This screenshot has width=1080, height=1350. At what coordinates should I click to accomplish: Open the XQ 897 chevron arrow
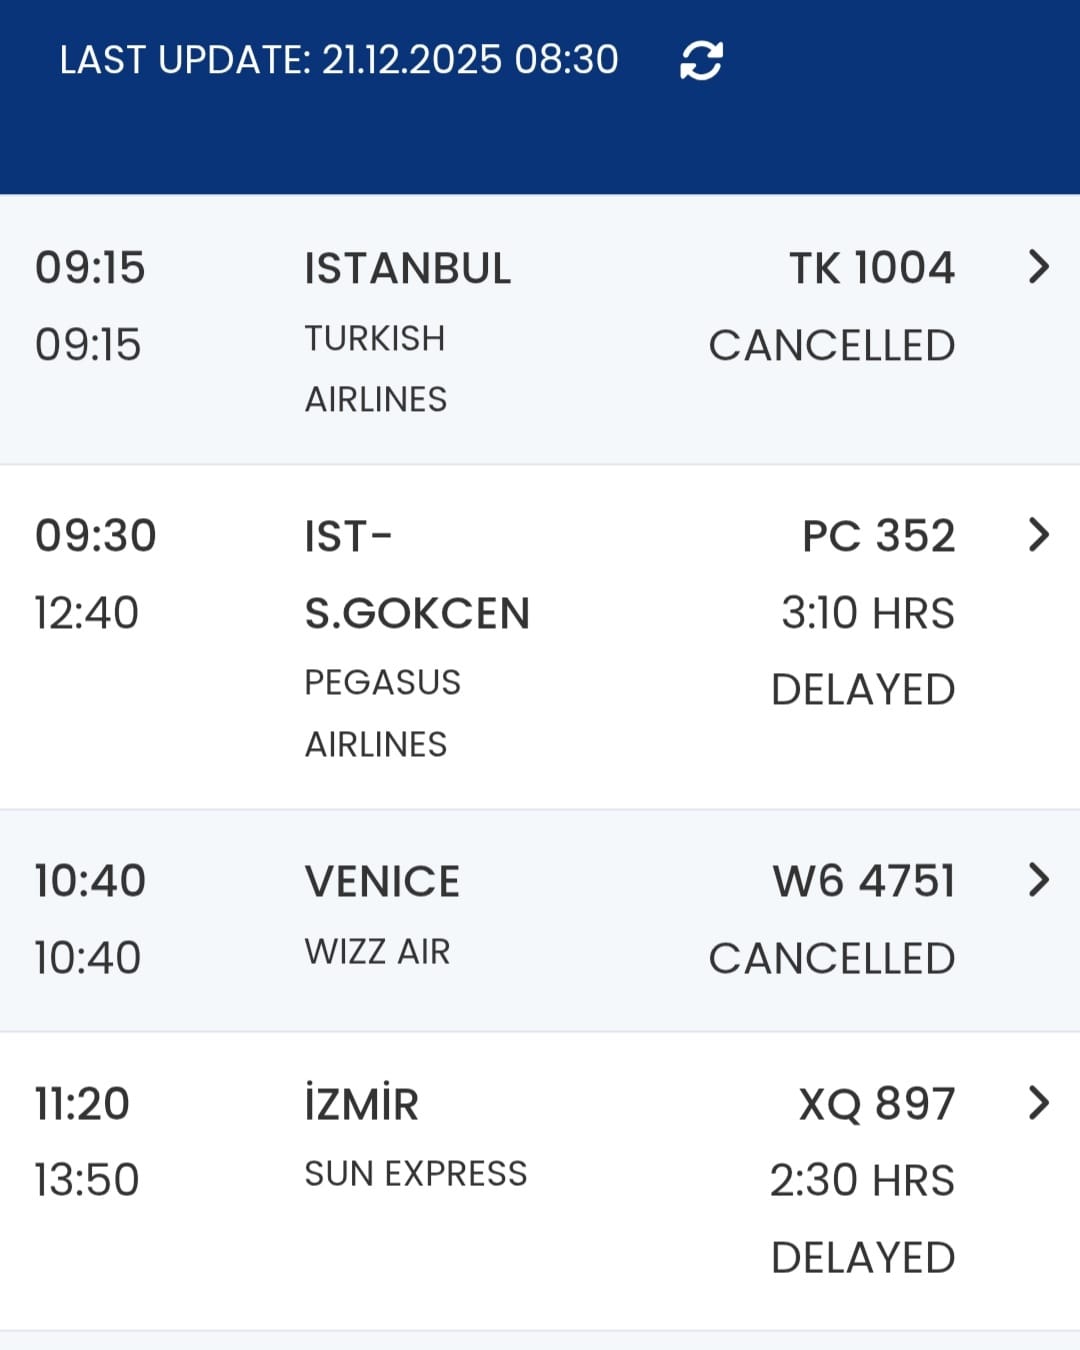click(x=1039, y=1103)
